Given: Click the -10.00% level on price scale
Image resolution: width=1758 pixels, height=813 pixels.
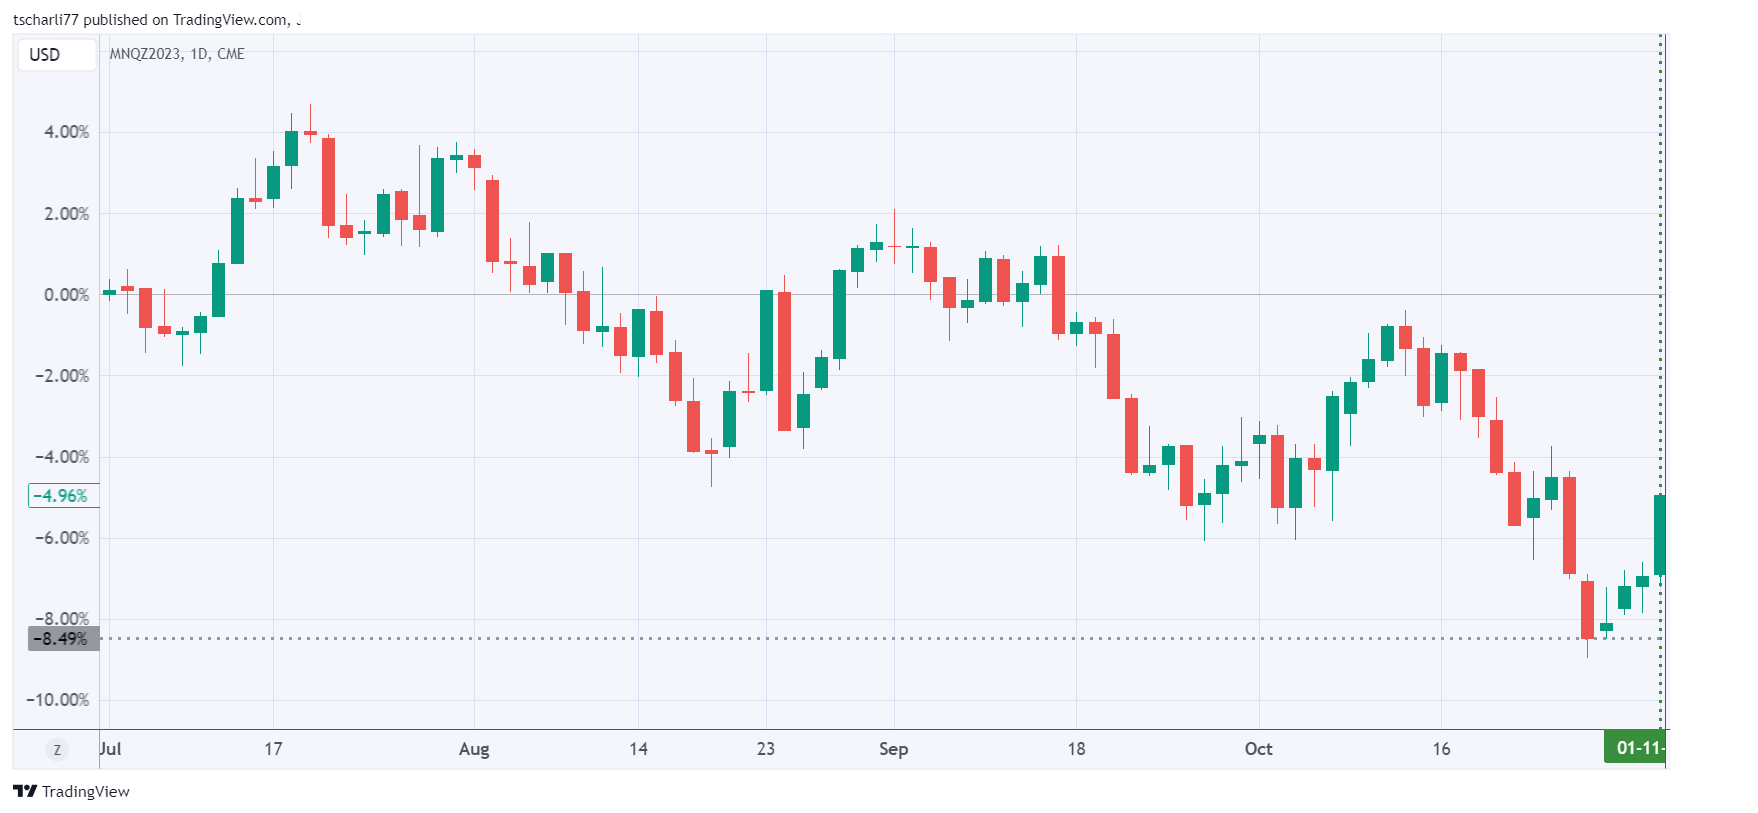Looking at the screenshot, I should 58,700.
